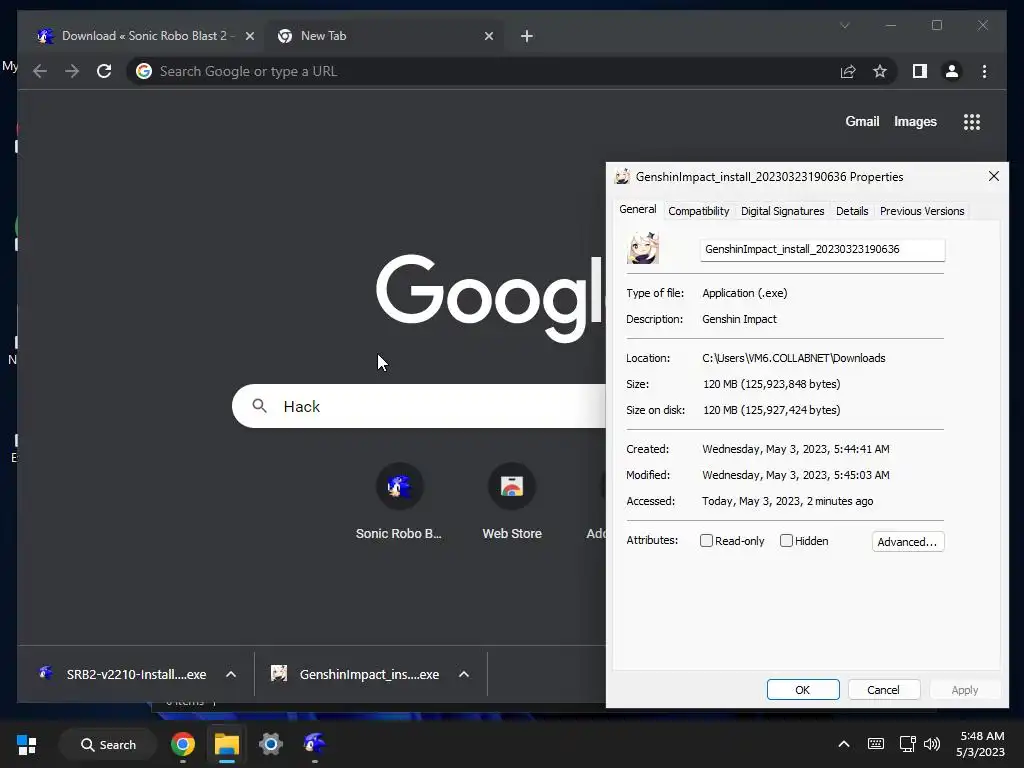This screenshot has width=1024, height=768.
Task: Close the Properties dialog with X
Action: (x=993, y=176)
